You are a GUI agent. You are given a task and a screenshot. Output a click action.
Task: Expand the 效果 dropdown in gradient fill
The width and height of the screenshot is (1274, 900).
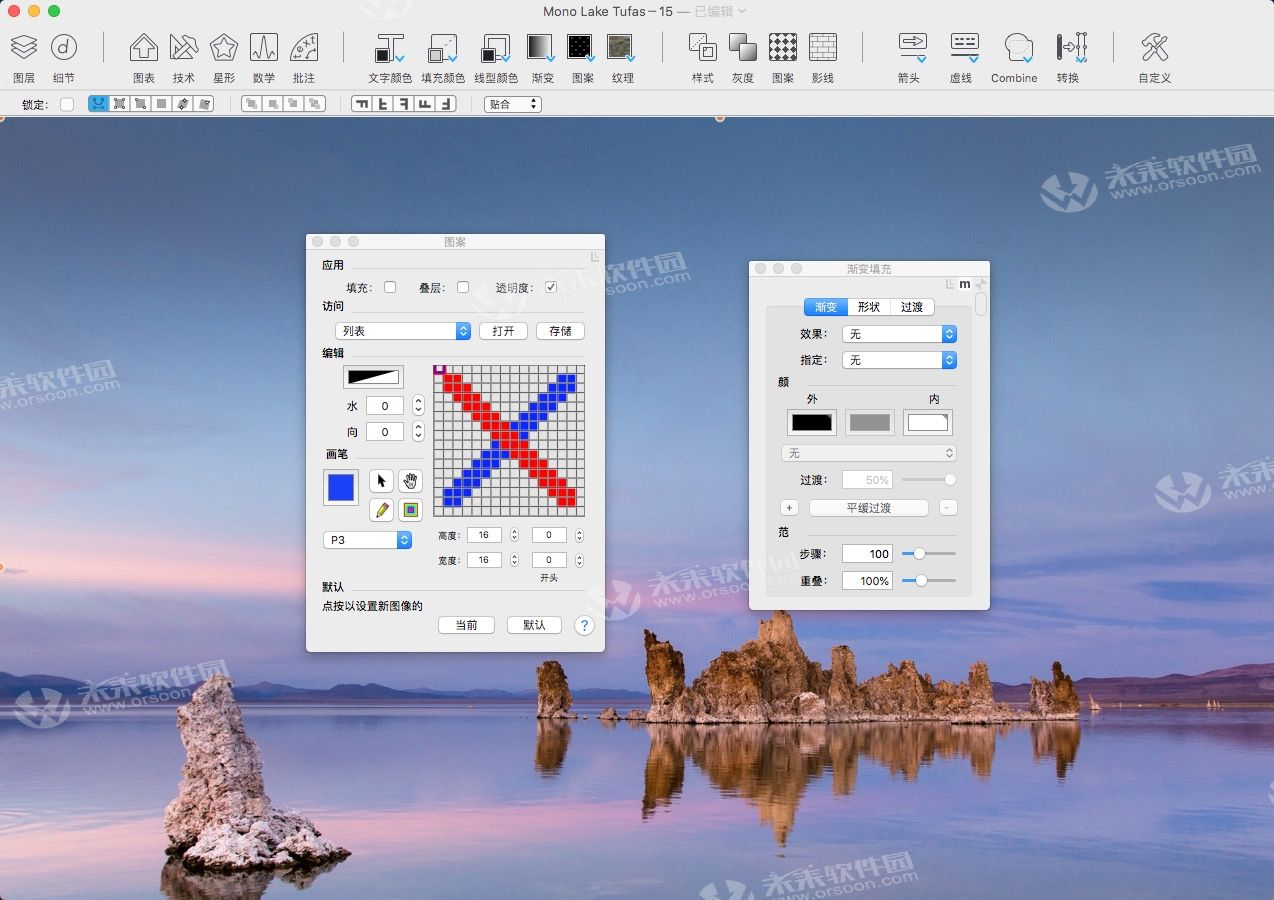(898, 334)
